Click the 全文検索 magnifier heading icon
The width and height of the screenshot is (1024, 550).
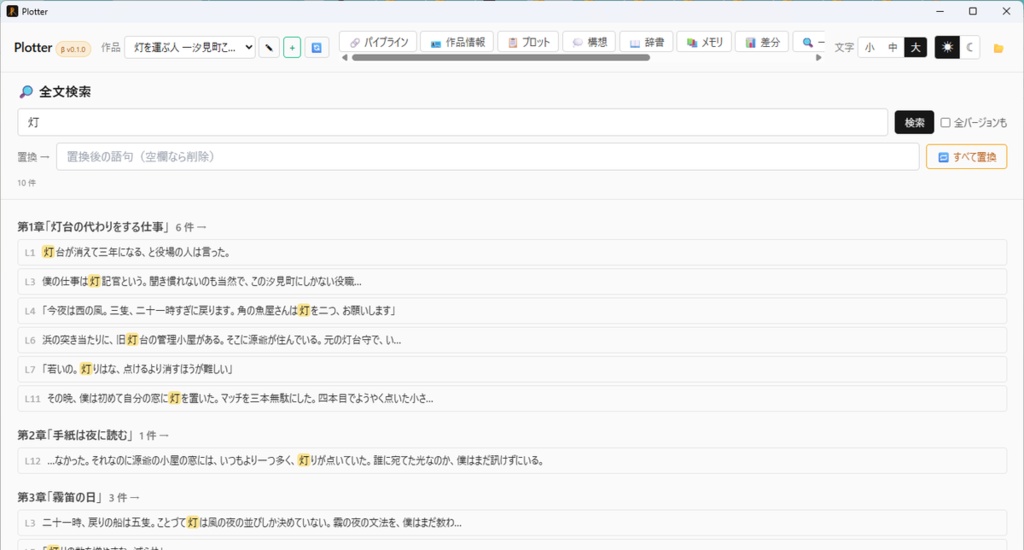(25, 92)
